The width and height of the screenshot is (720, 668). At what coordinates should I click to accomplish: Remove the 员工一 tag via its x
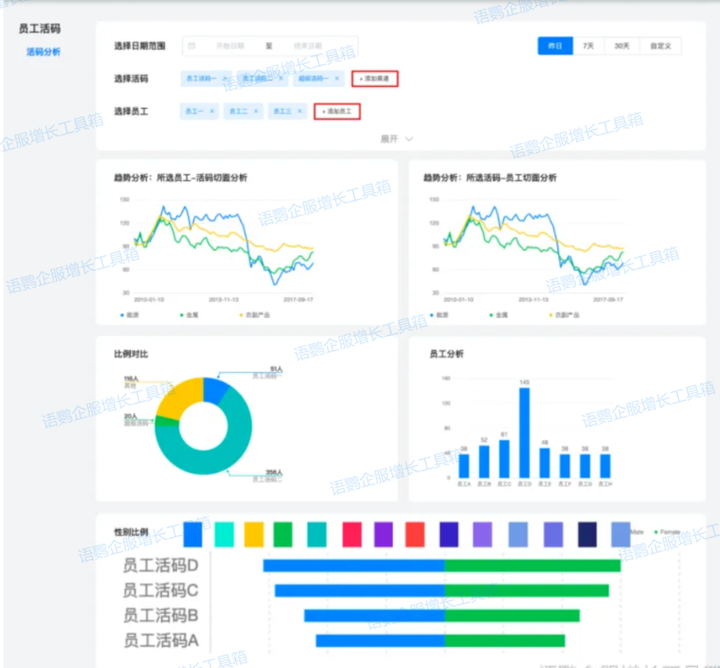tap(212, 111)
